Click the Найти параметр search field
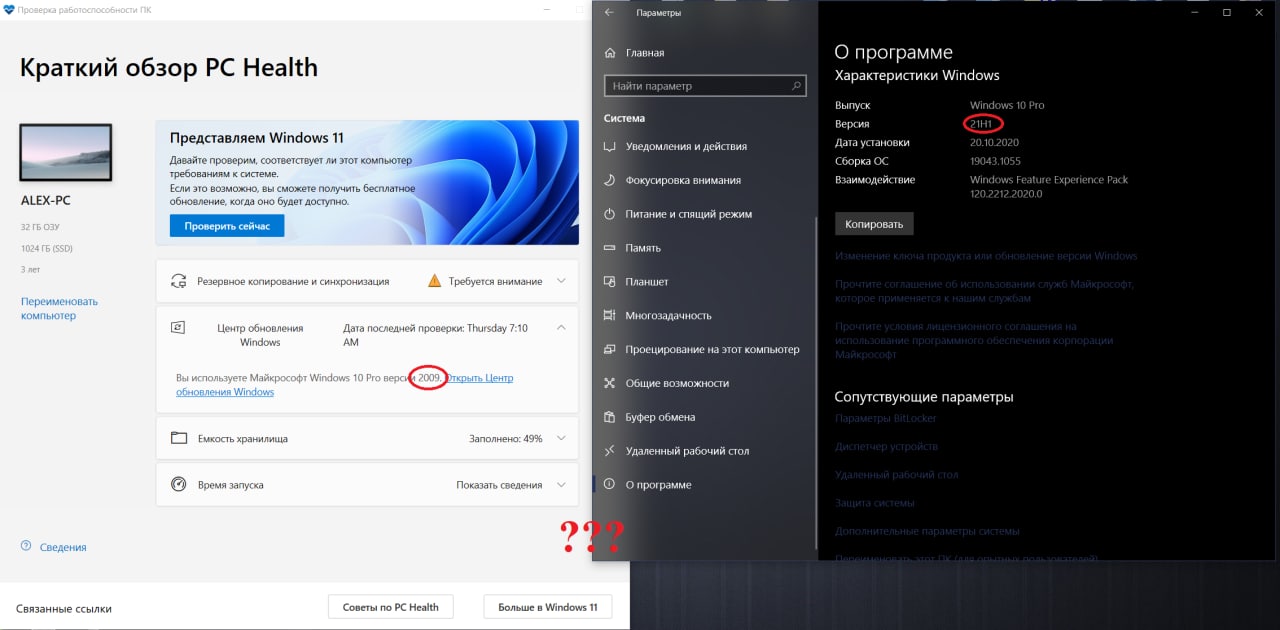1280x630 pixels. click(x=705, y=86)
